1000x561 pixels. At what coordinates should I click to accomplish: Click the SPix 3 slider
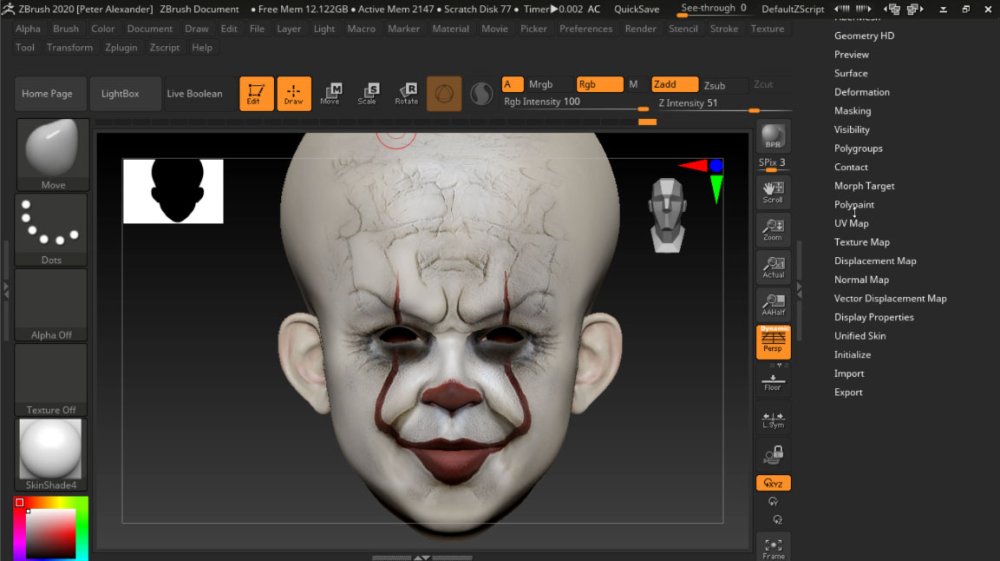click(x=772, y=164)
